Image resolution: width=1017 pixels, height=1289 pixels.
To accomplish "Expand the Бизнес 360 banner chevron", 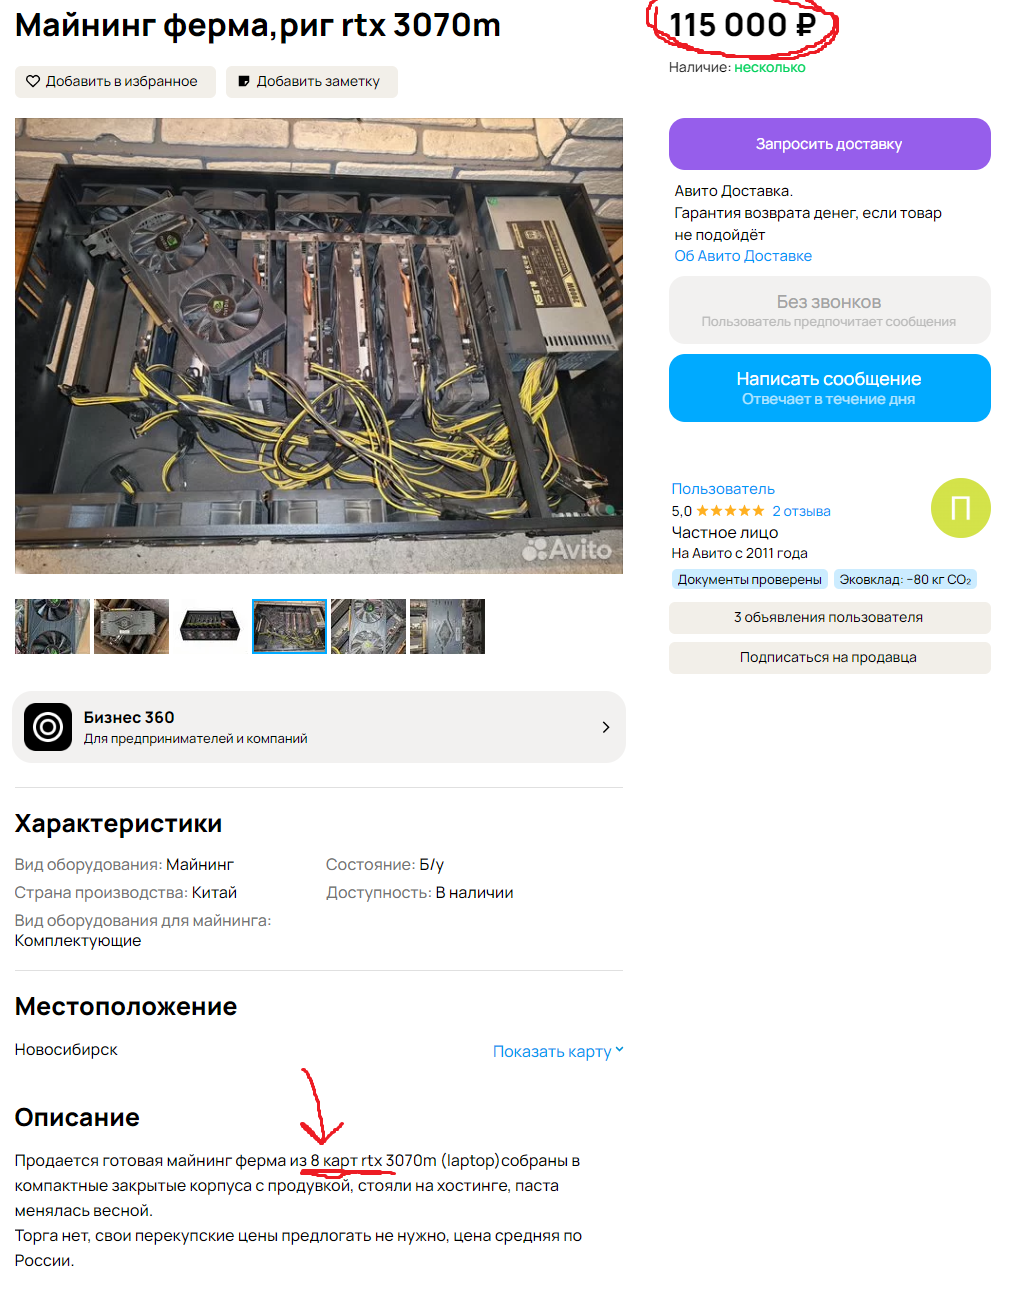I will click(606, 727).
